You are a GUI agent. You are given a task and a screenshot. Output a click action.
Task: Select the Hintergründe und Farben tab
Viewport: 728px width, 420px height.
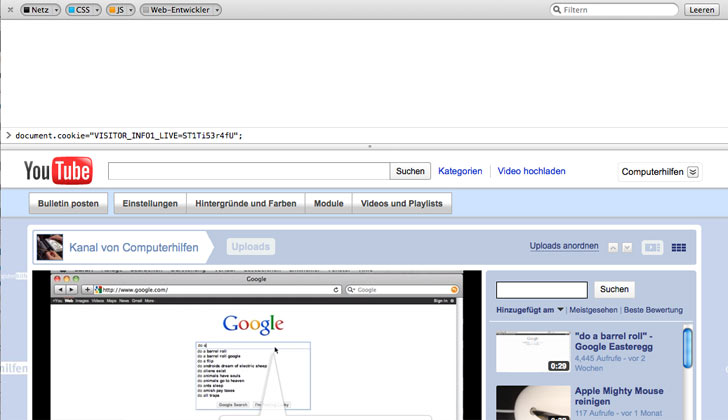coord(246,203)
